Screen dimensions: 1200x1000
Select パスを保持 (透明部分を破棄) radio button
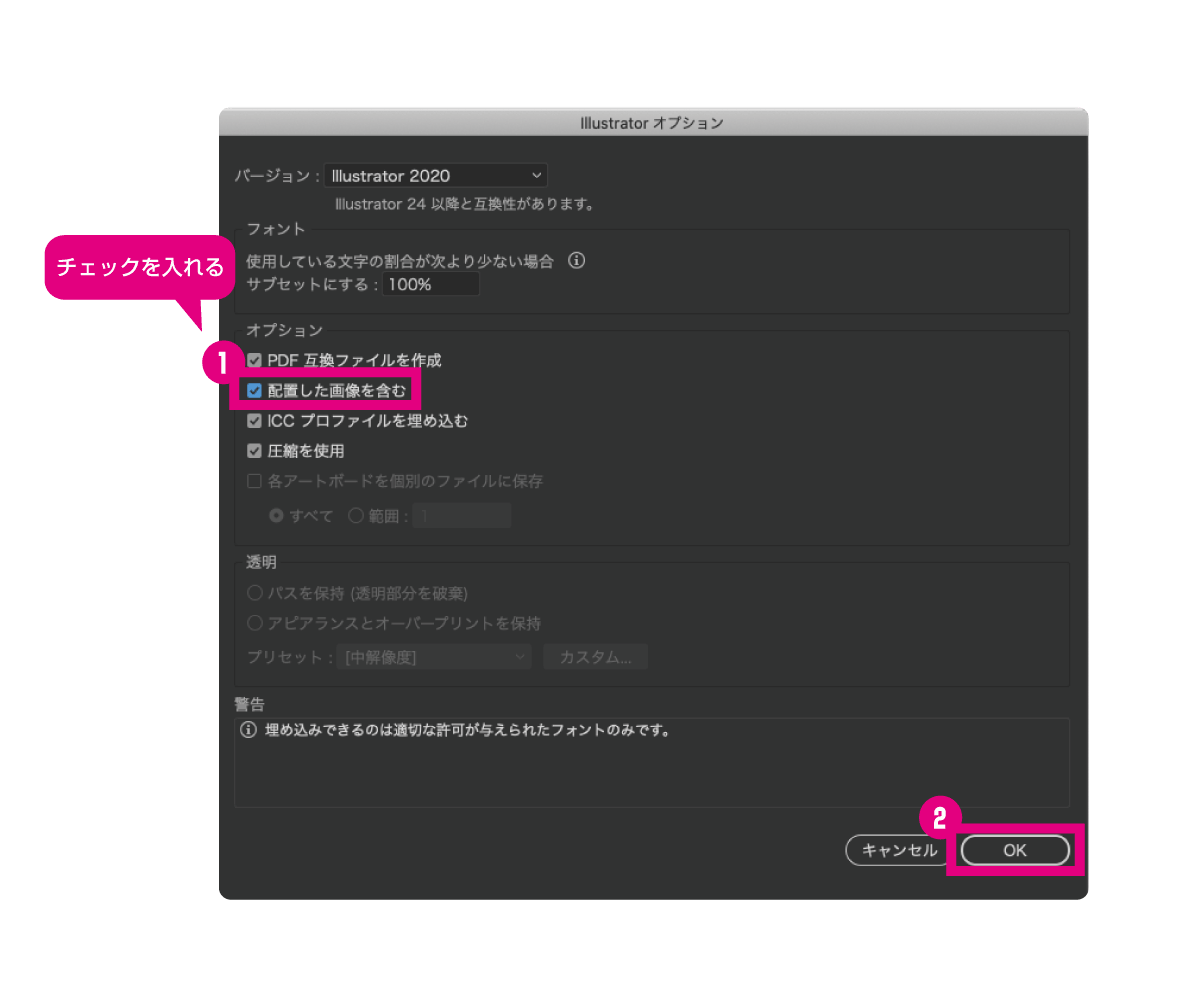click(x=254, y=593)
